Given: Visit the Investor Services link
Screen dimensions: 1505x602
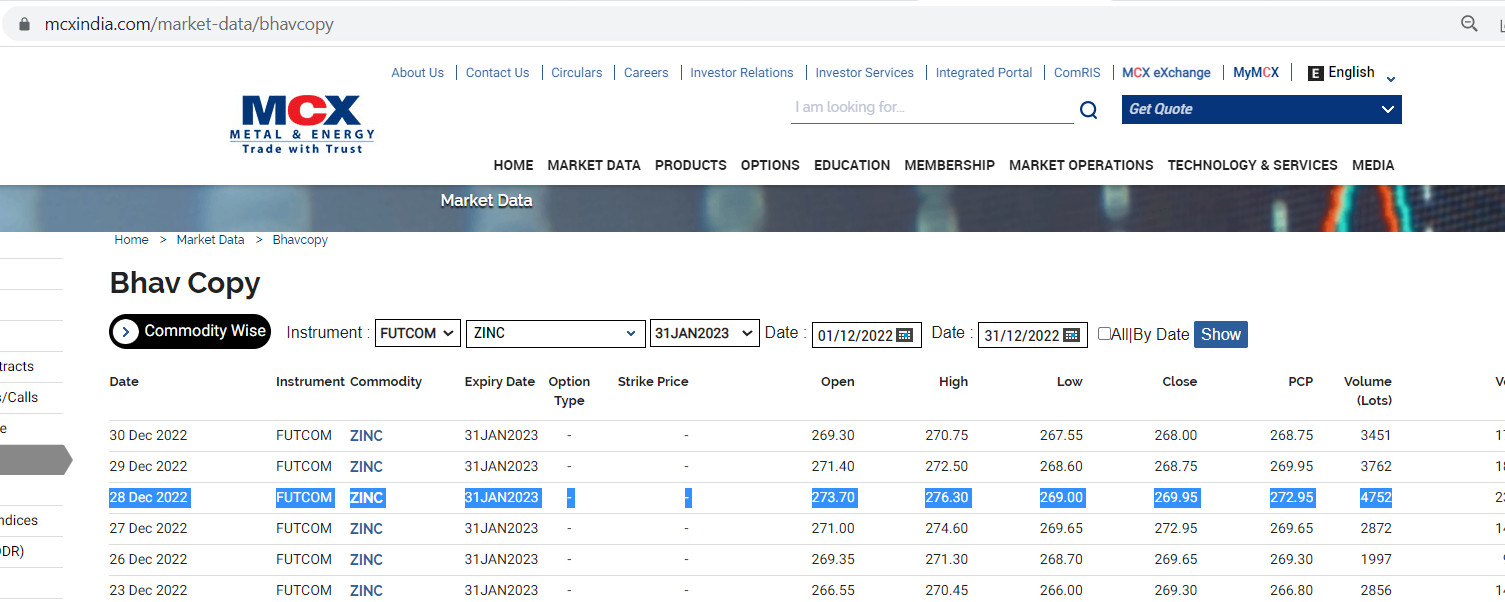Looking at the screenshot, I should click(865, 73).
